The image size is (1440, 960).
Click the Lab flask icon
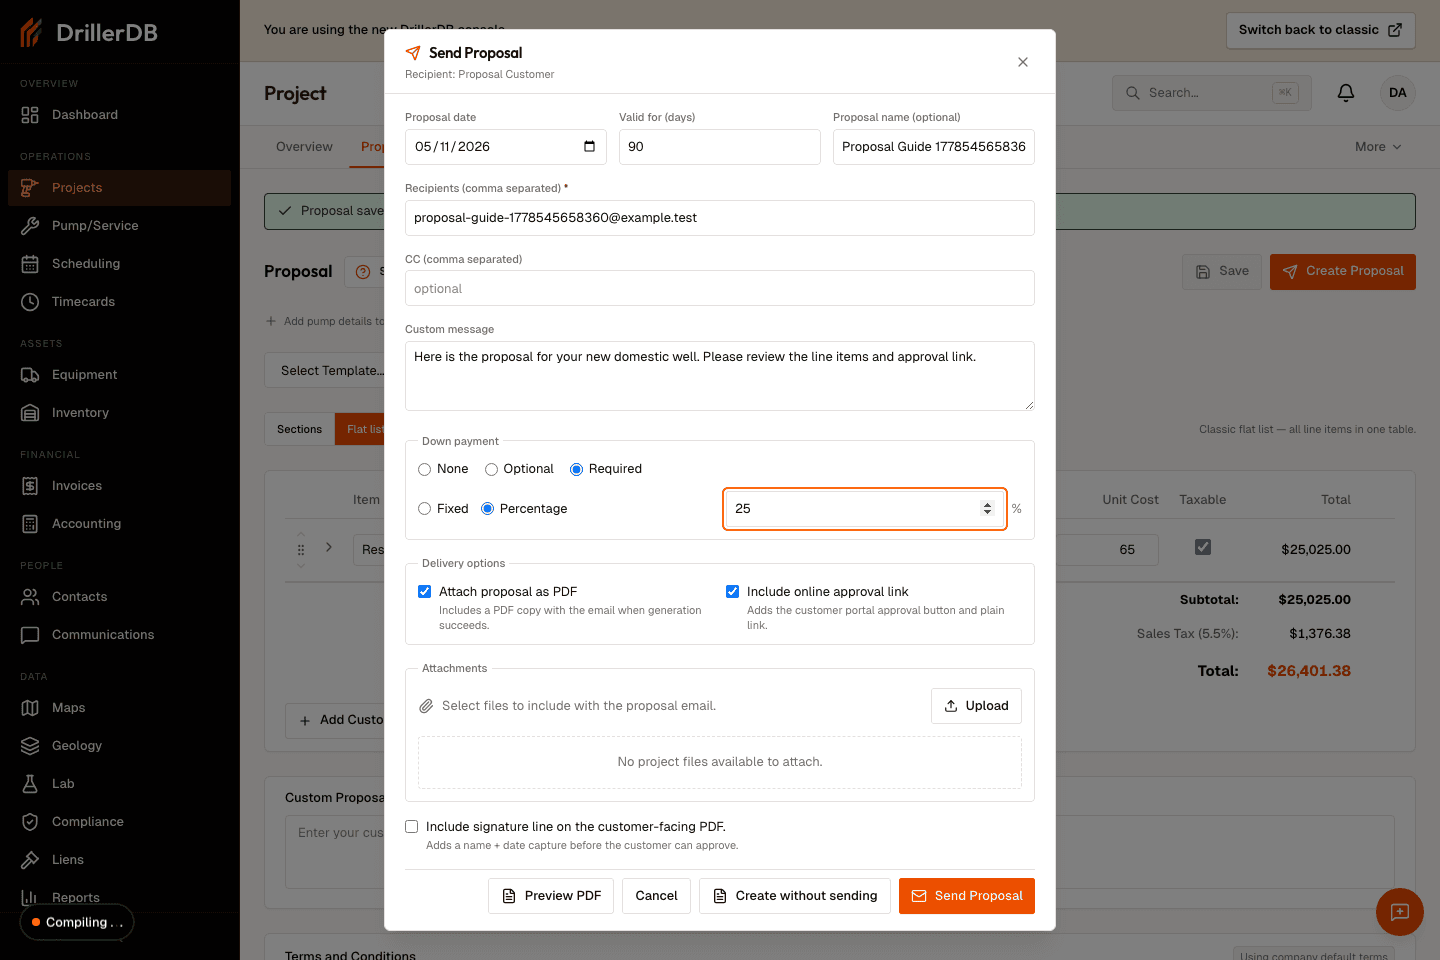(x=30, y=784)
